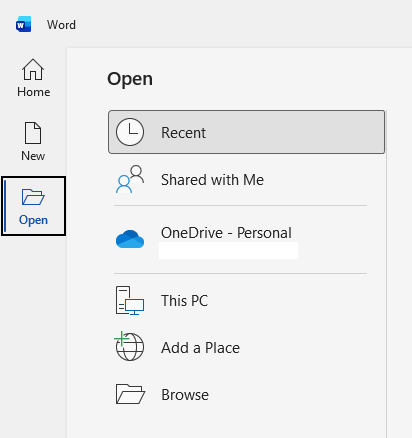Open the Shared with Me location
Viewport: 412px width, 438px height.
pos(212,180)
